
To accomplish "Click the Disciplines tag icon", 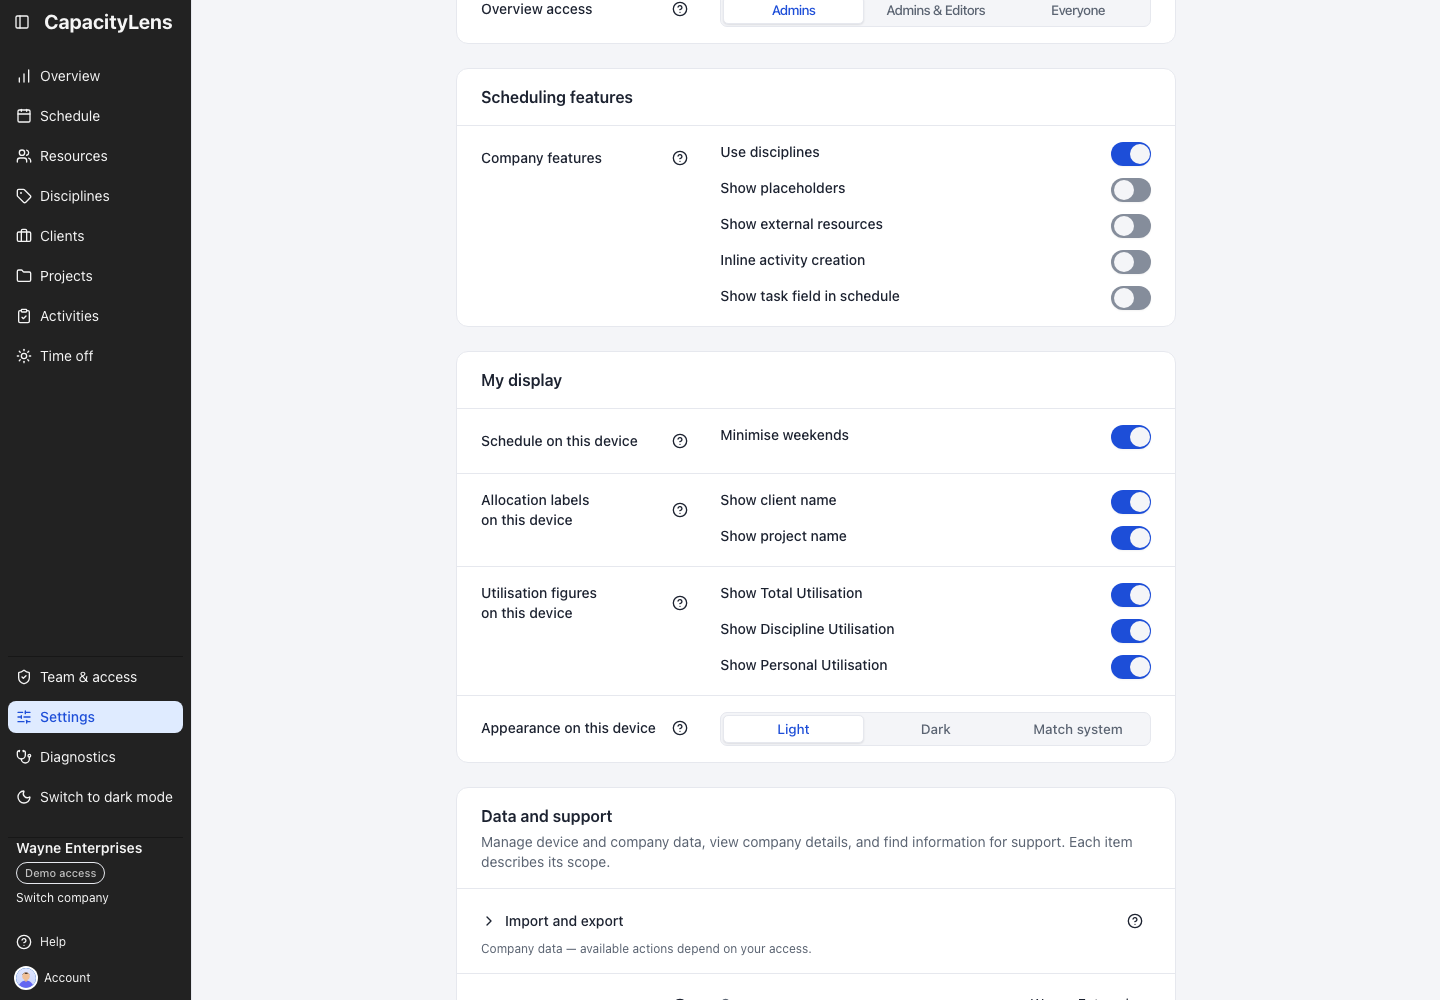I will [24, 196].
